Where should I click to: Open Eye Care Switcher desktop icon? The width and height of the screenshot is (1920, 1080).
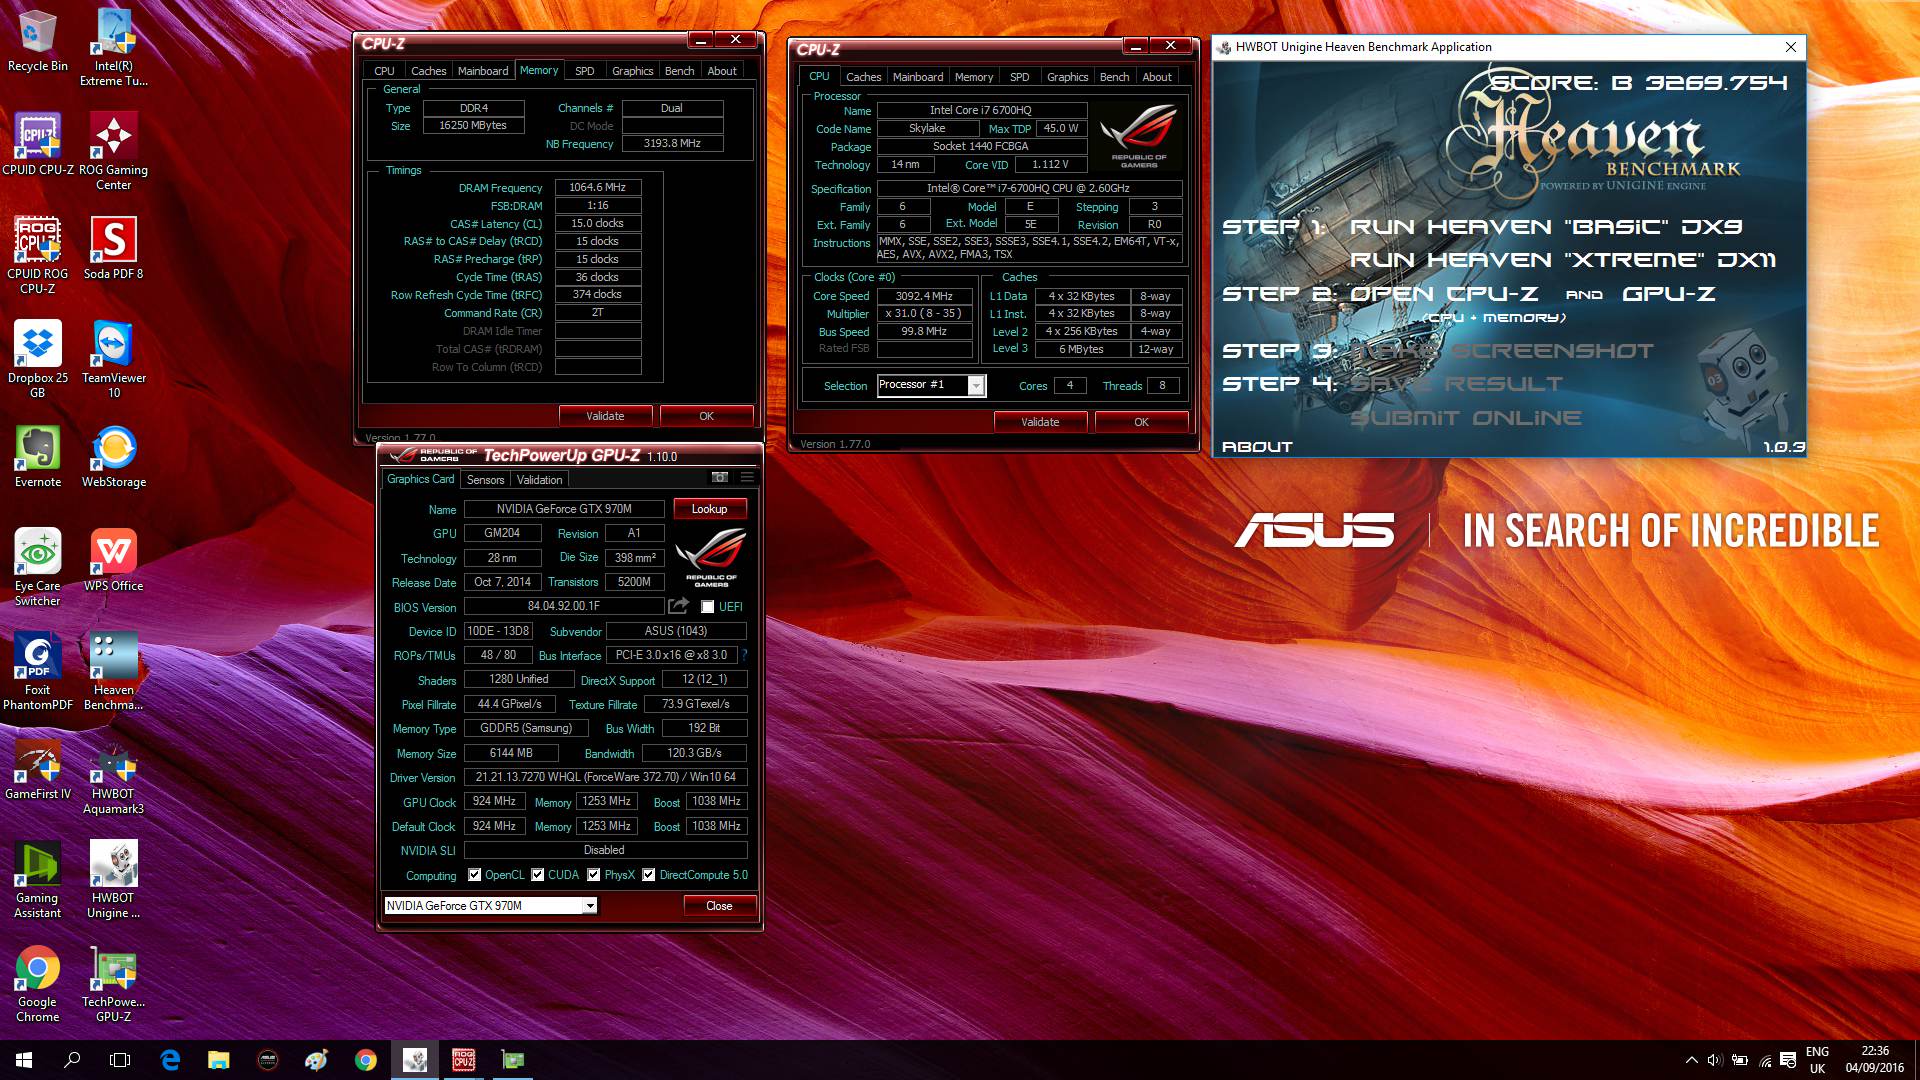(38, 567)
